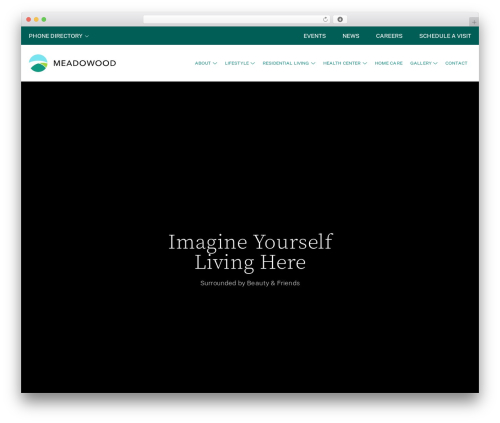Expand the Residential Living dropdown
This screenshot has height=423, width=500.
tap(289, 63)
